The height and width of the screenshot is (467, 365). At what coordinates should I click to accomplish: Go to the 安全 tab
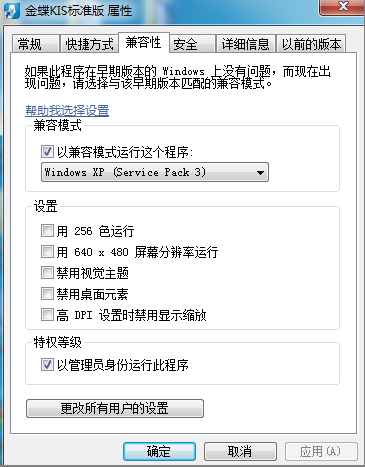pos(192,44)
